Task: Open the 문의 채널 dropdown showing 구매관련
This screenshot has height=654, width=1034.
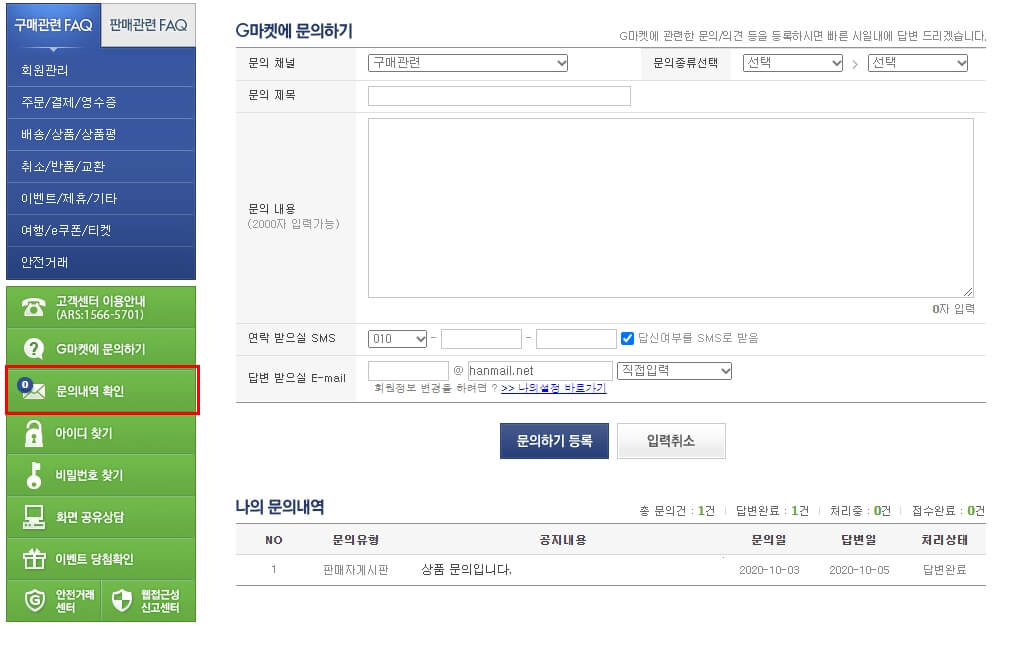Action: (468, 63)
